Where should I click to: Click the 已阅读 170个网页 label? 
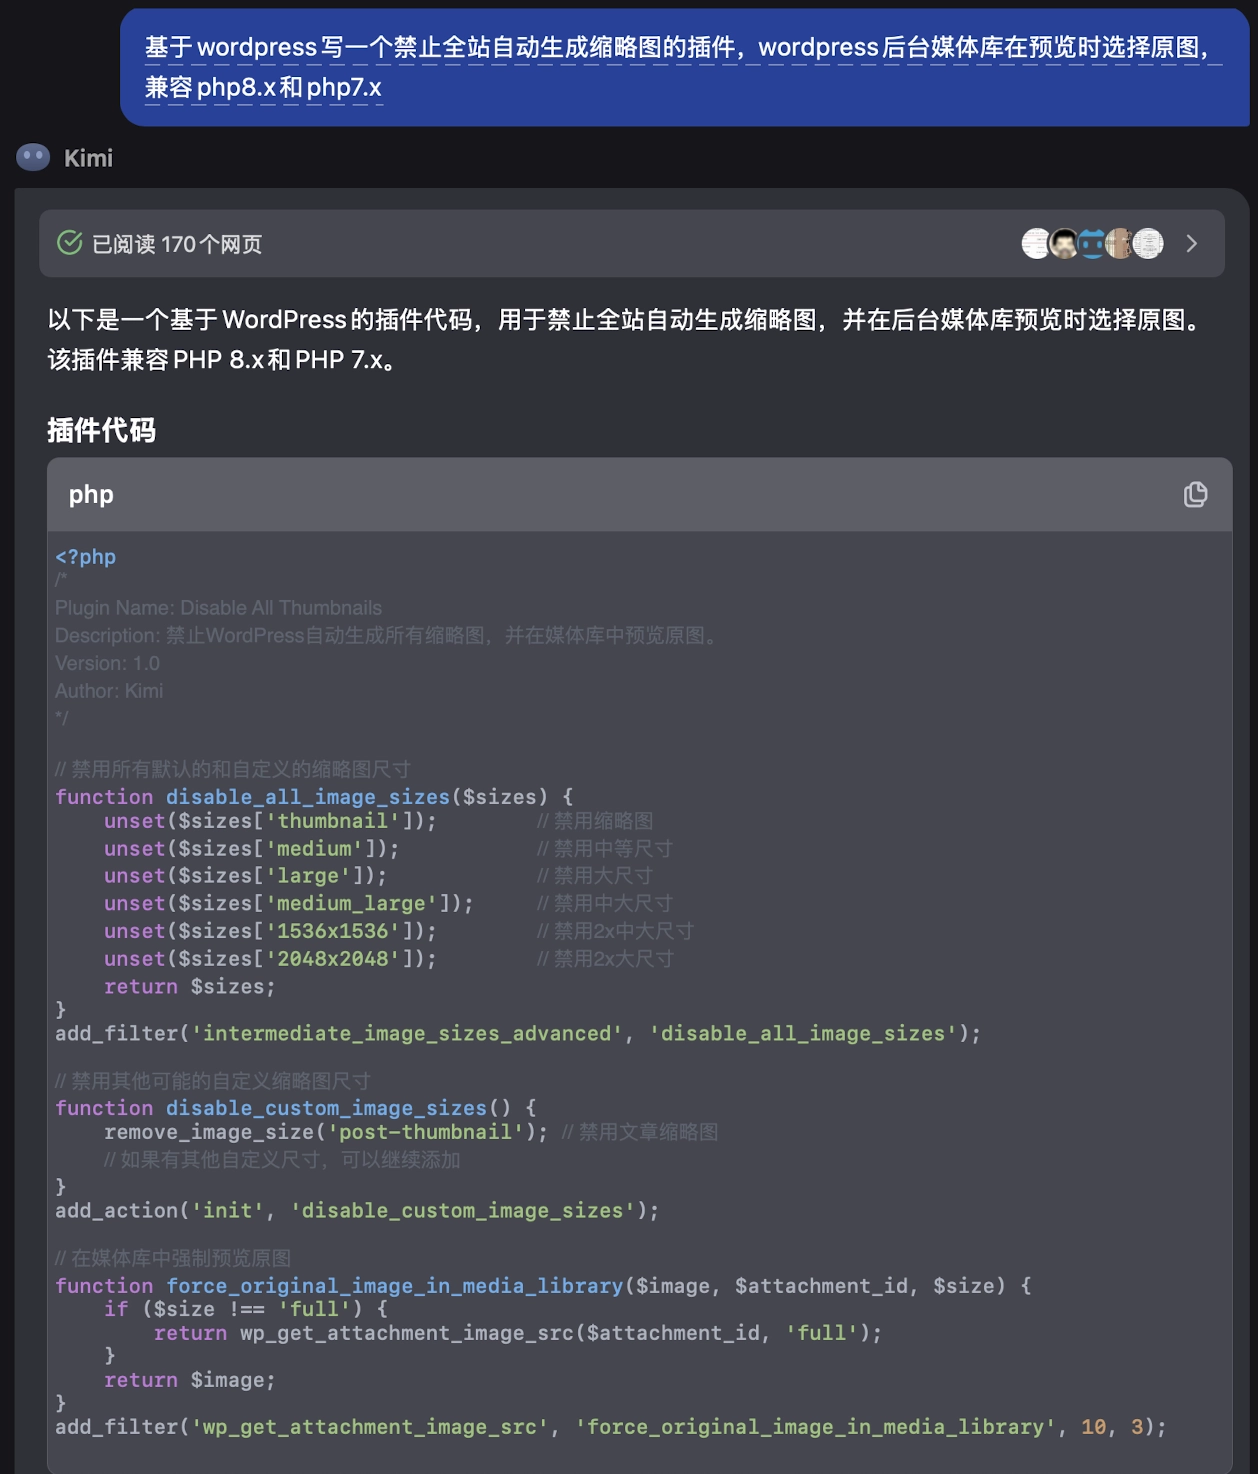[176, 244]
